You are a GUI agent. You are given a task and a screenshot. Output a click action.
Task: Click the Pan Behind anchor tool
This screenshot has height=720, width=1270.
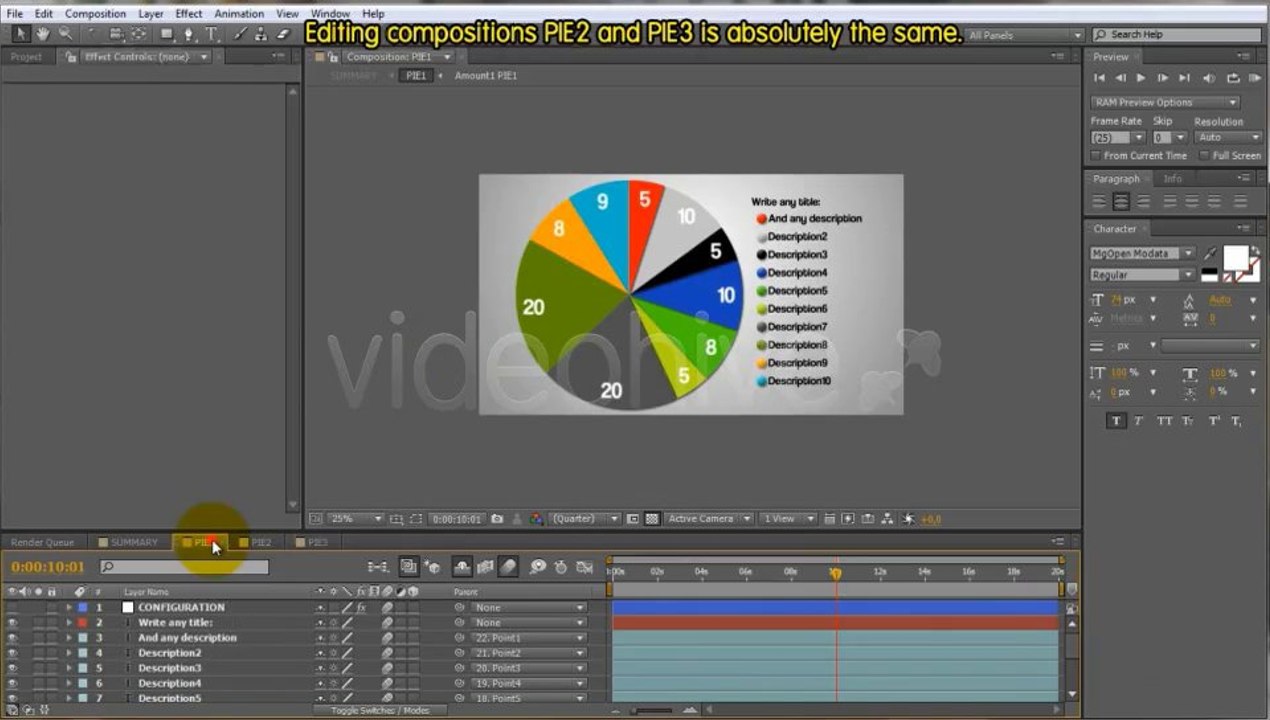(x=138, y=34)
